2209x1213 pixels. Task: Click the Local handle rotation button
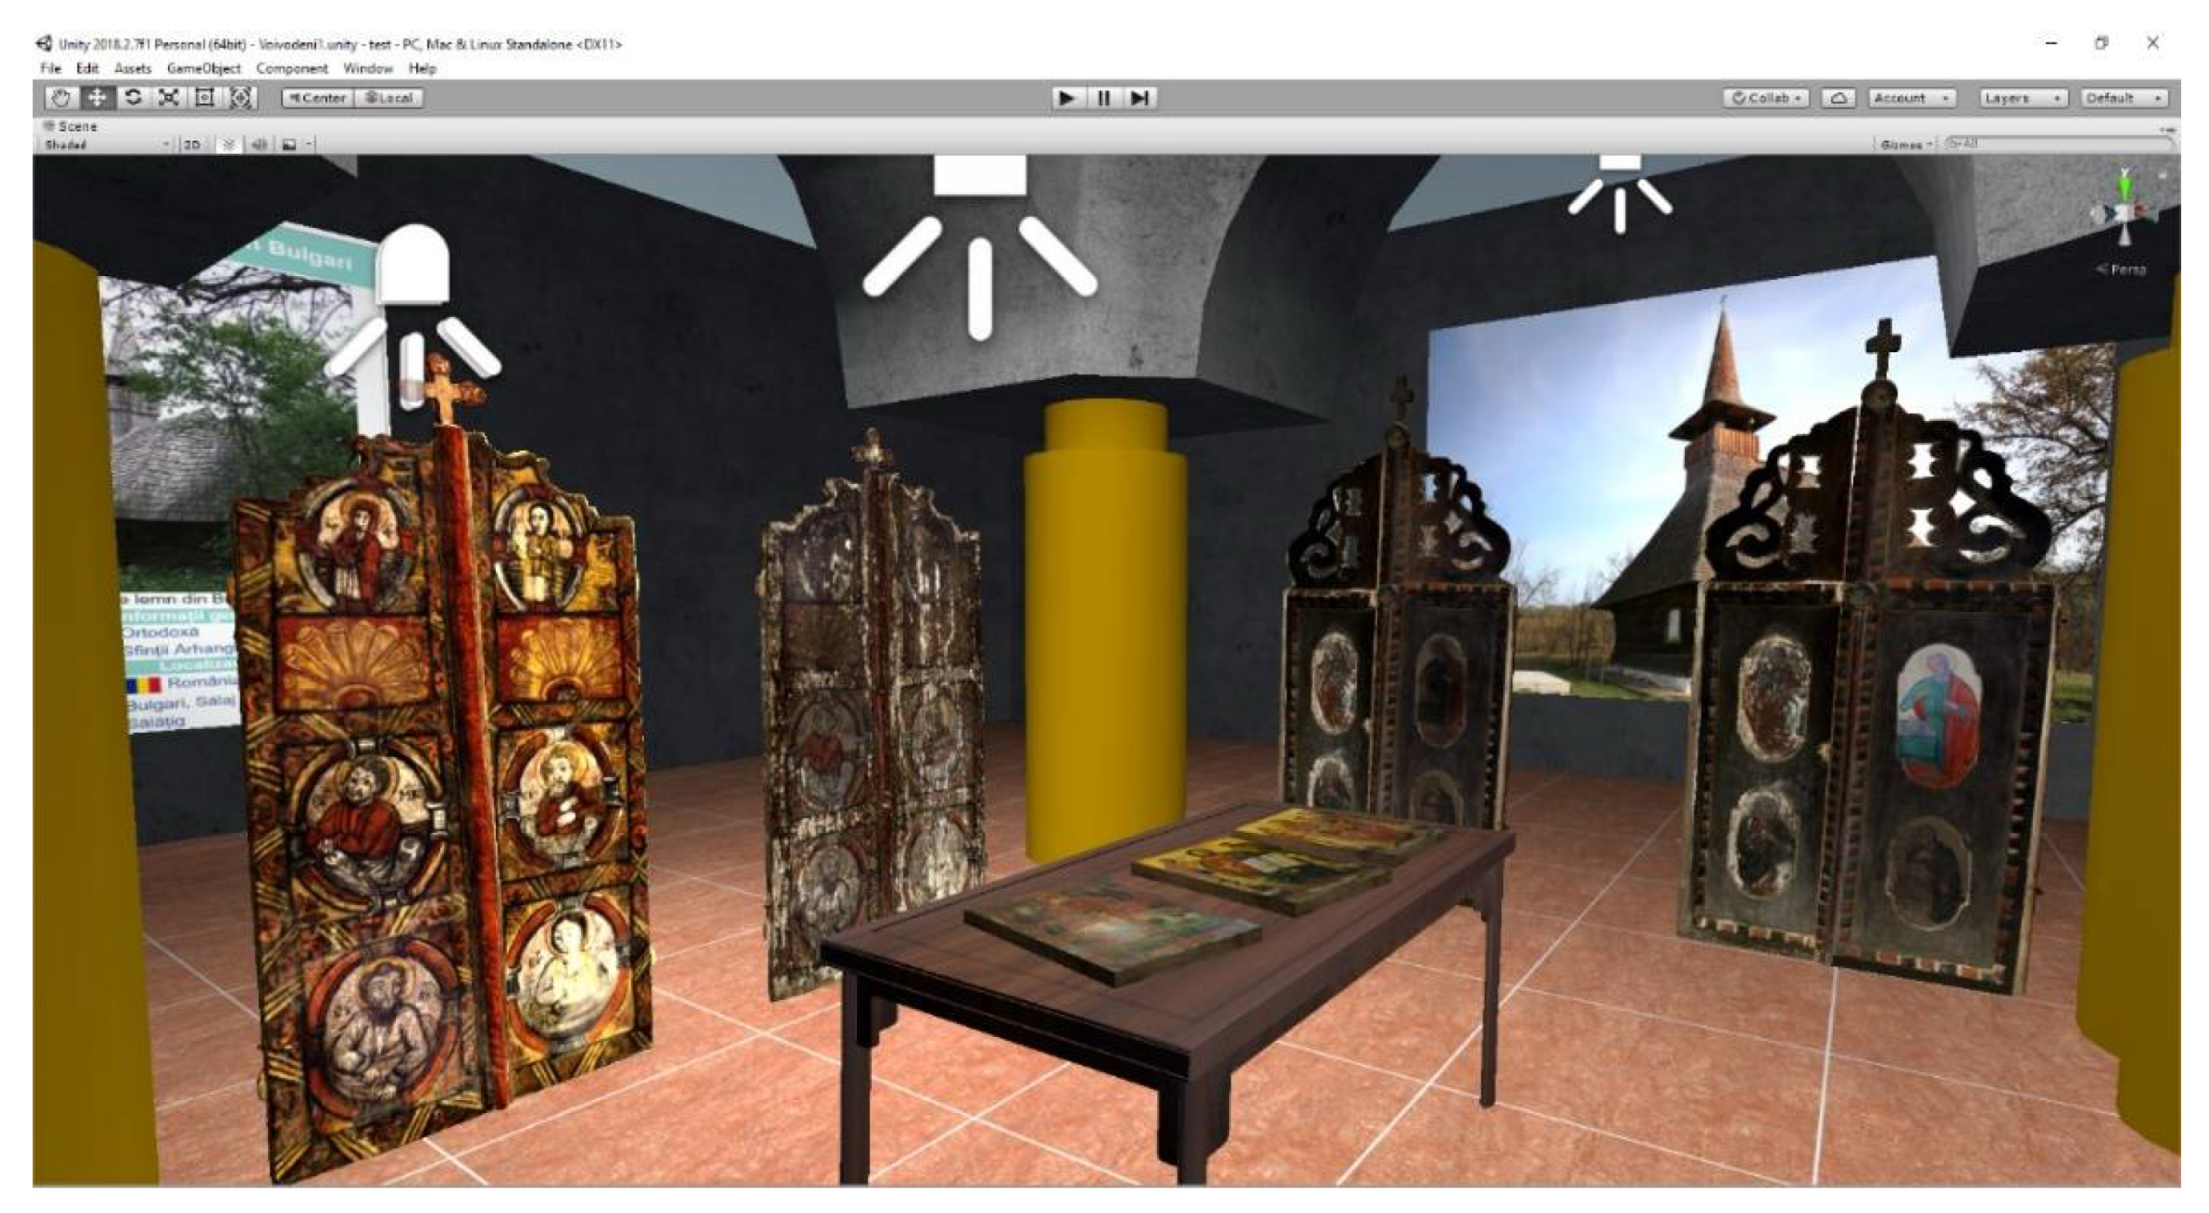point(389,98)
